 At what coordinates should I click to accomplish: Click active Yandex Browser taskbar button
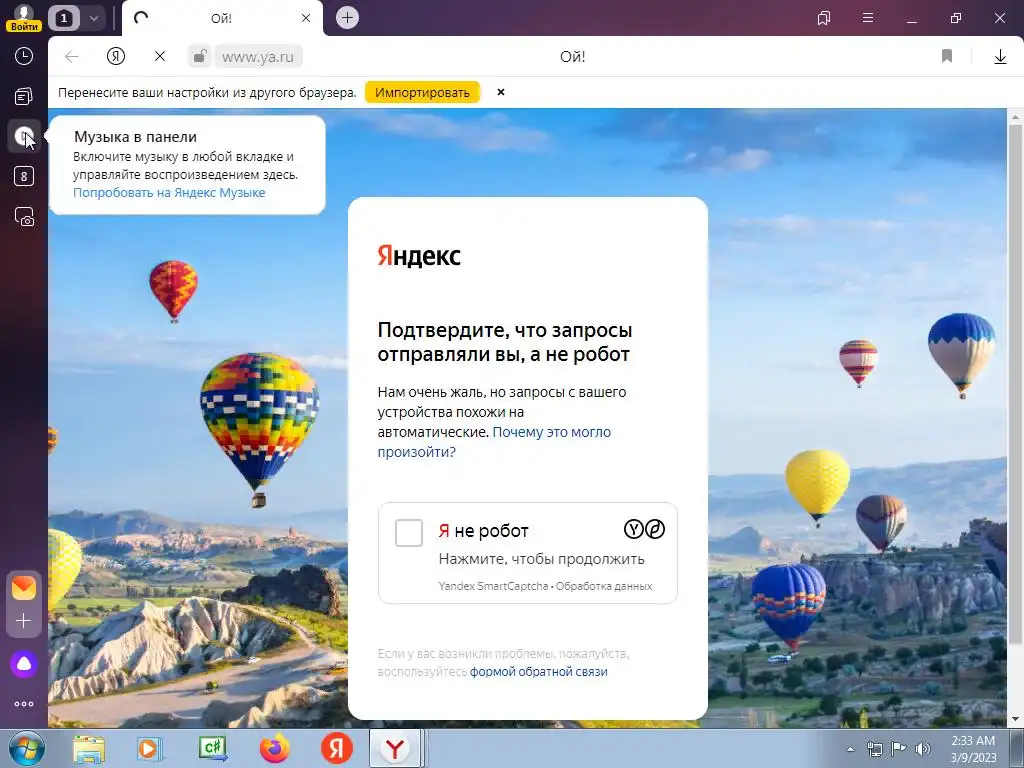395,749
